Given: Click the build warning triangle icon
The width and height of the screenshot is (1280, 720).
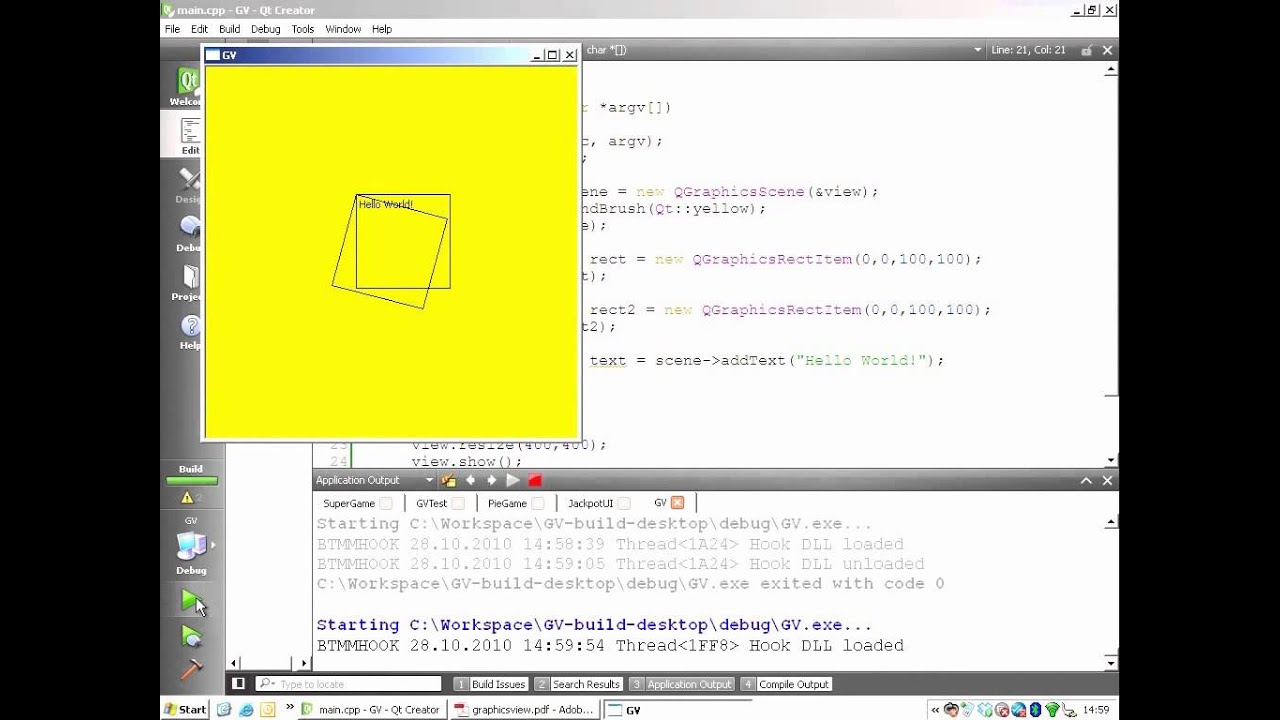Looking at the screenshot, I should pyautogui.click(x=186, y=497).
